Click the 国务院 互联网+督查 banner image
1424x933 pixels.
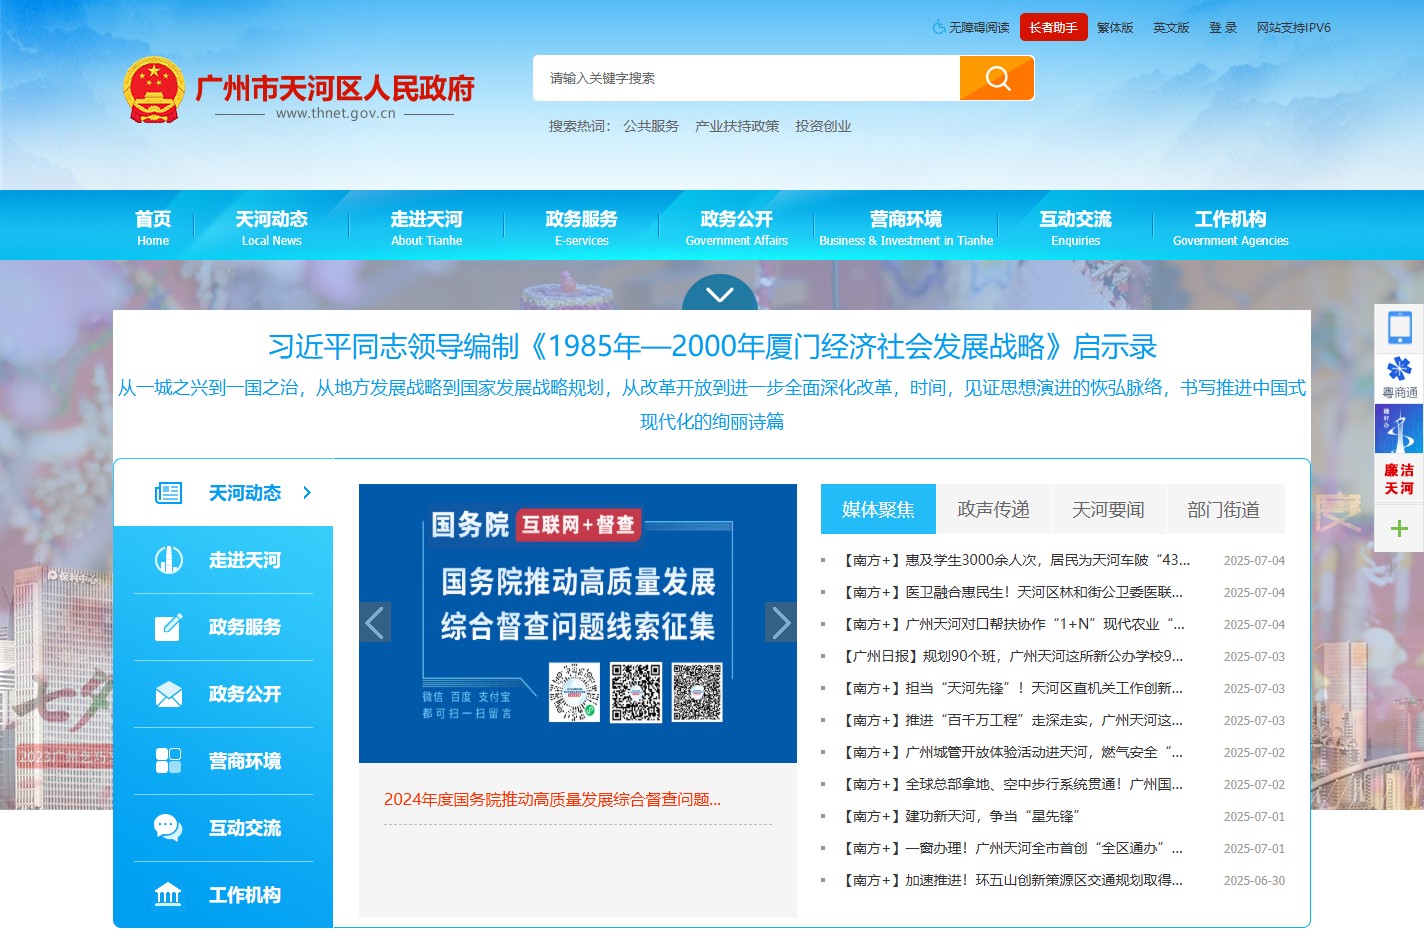point(578,623)
